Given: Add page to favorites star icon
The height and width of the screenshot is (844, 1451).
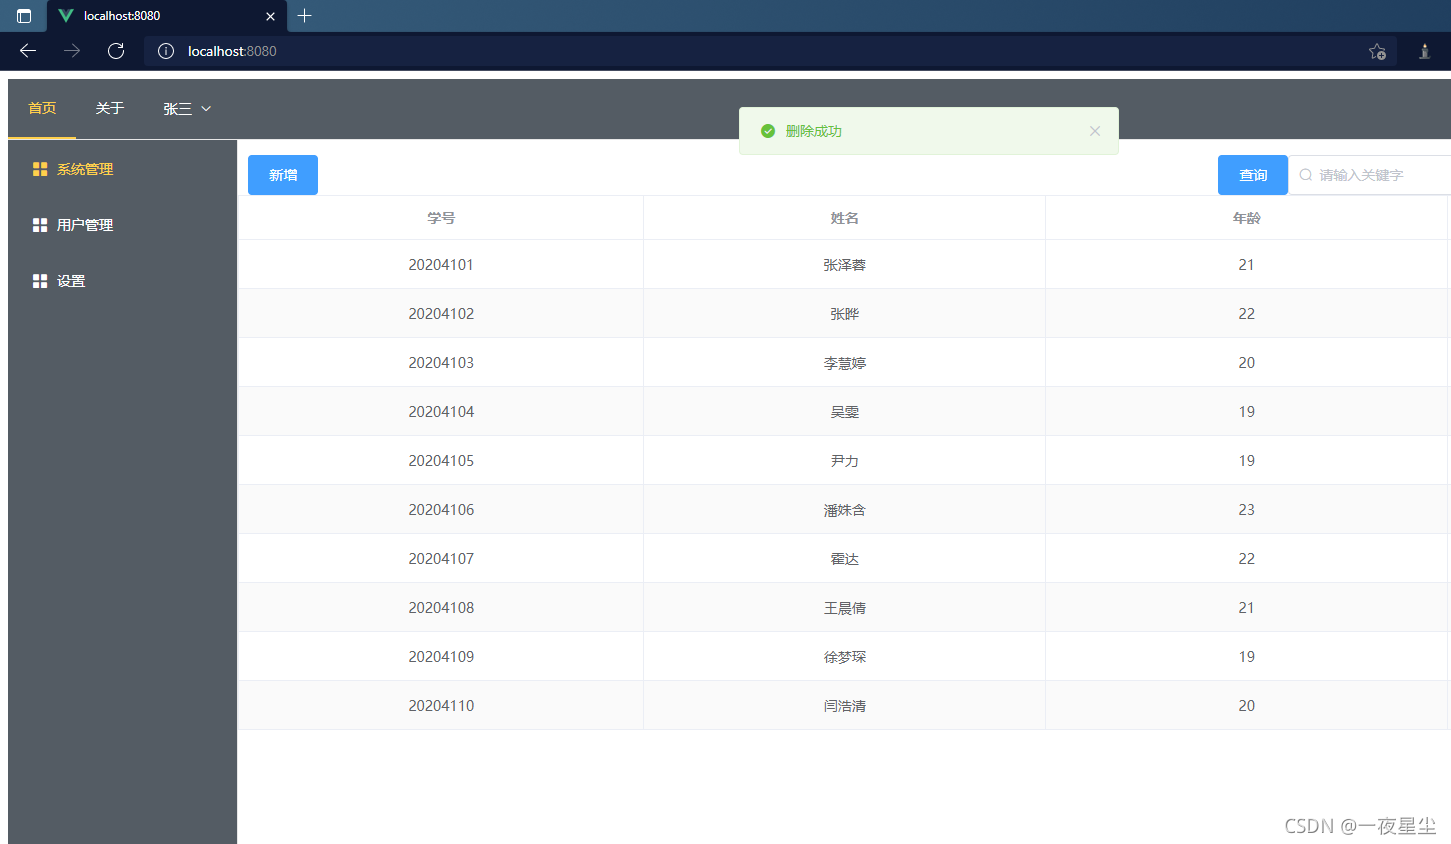Looking at the screenshot, I should (x=1377, y=52).
